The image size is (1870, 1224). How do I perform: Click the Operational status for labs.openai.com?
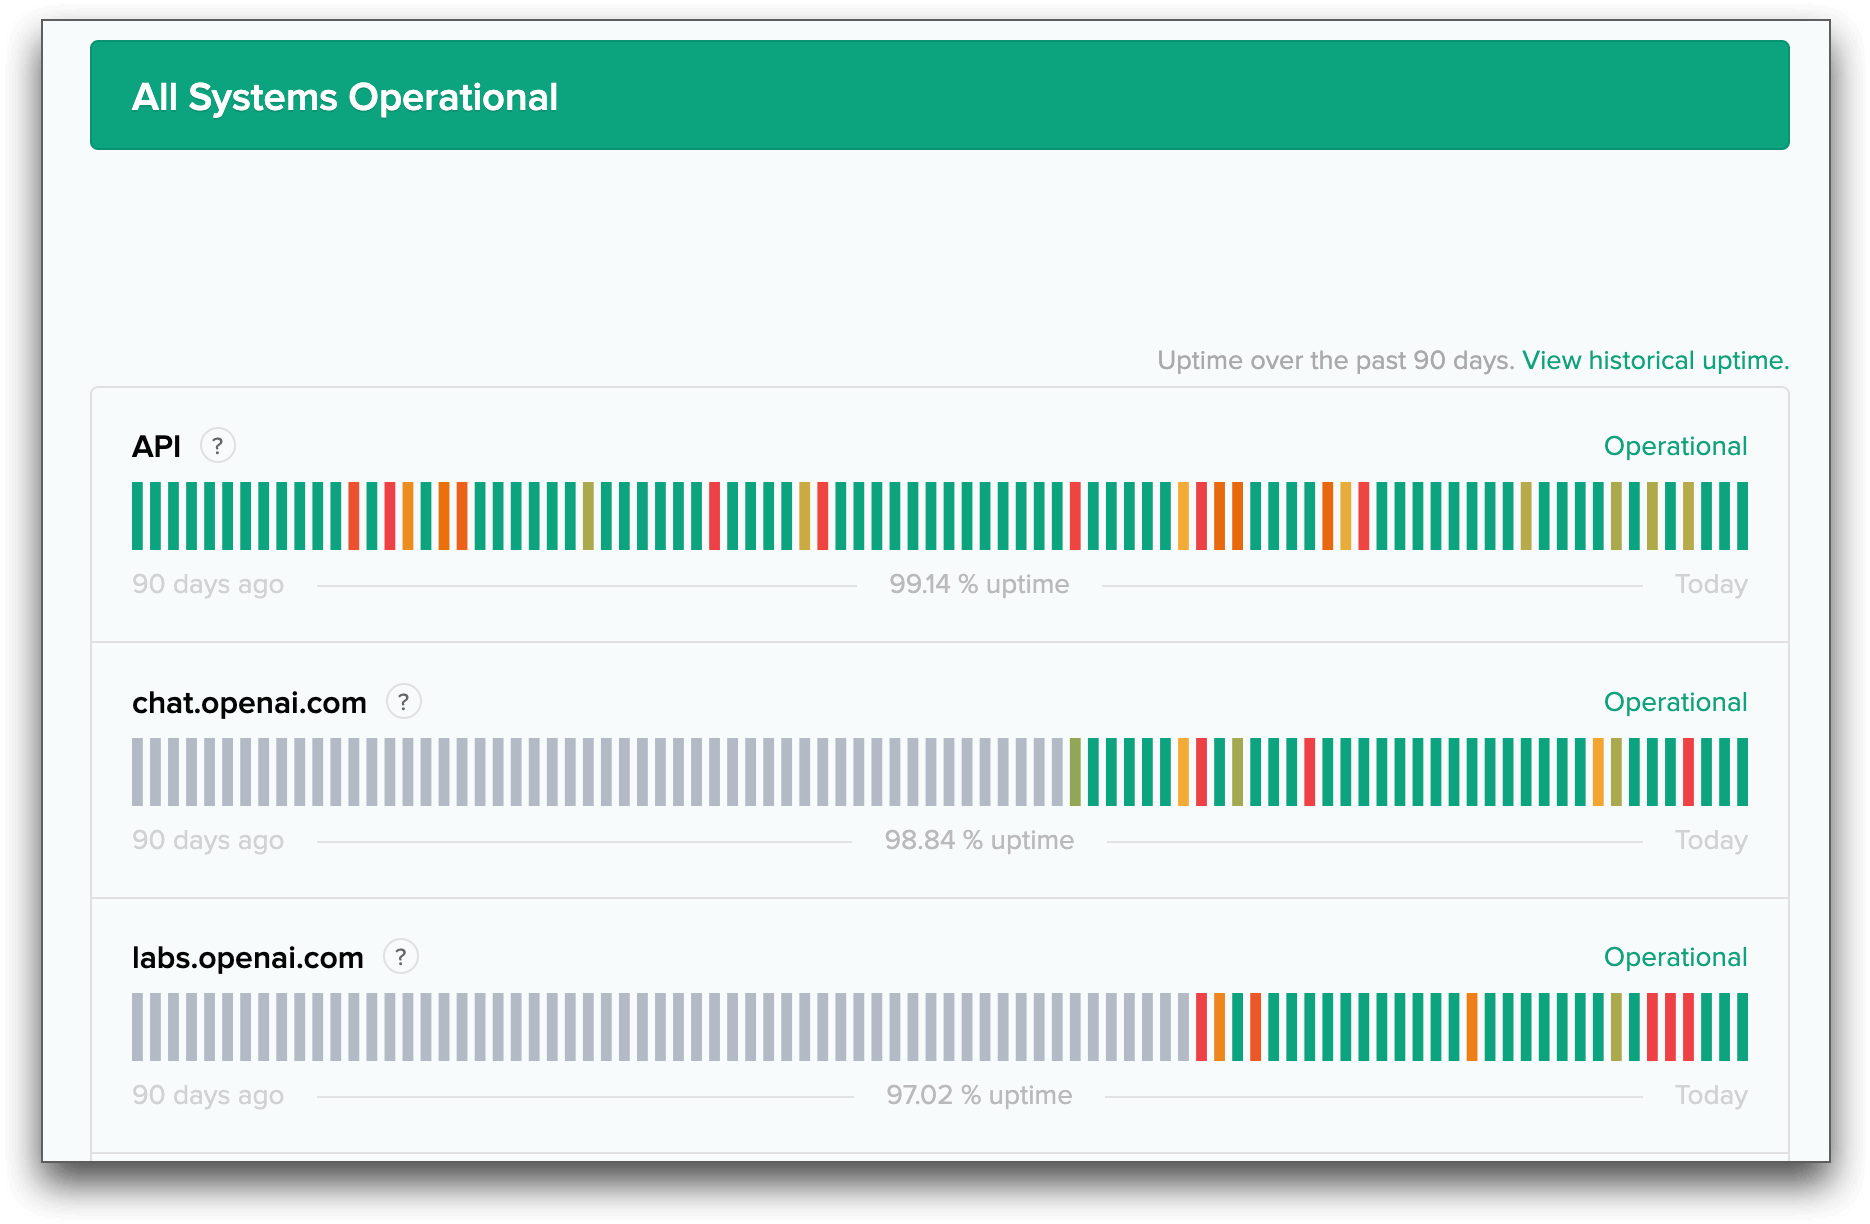1675,957
